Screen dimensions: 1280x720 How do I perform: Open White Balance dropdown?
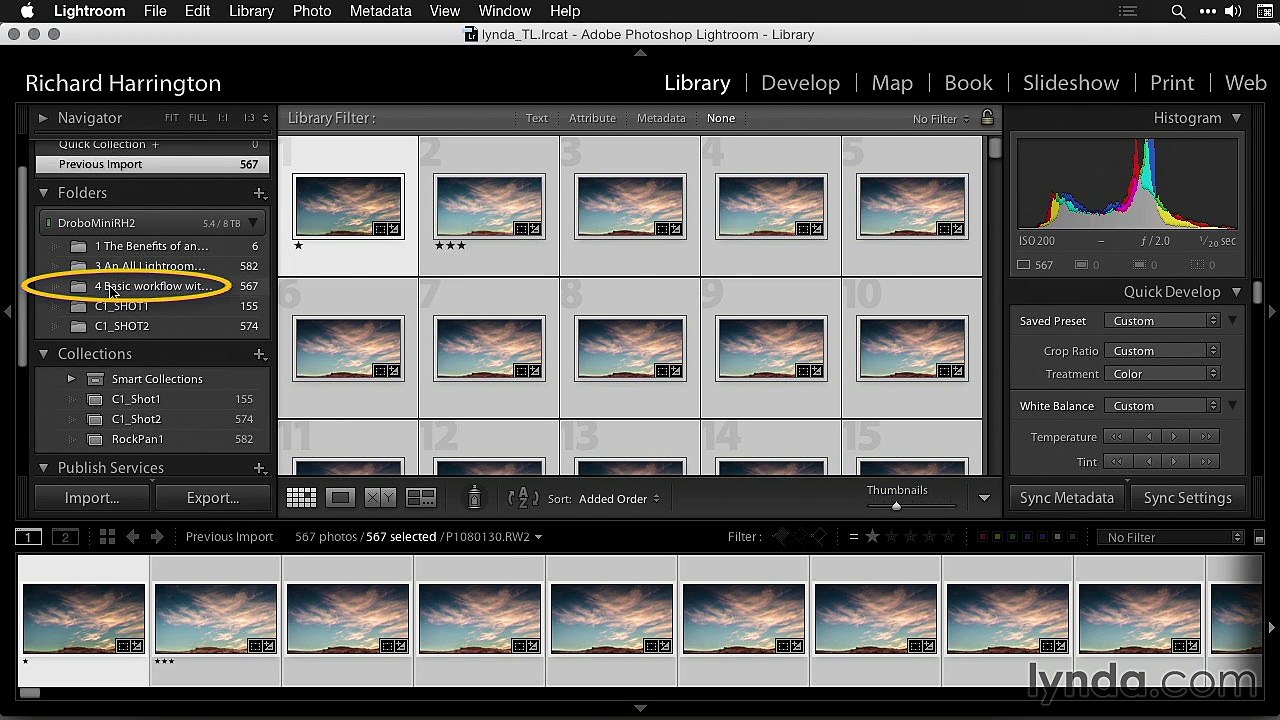(x=1162, y=406)
